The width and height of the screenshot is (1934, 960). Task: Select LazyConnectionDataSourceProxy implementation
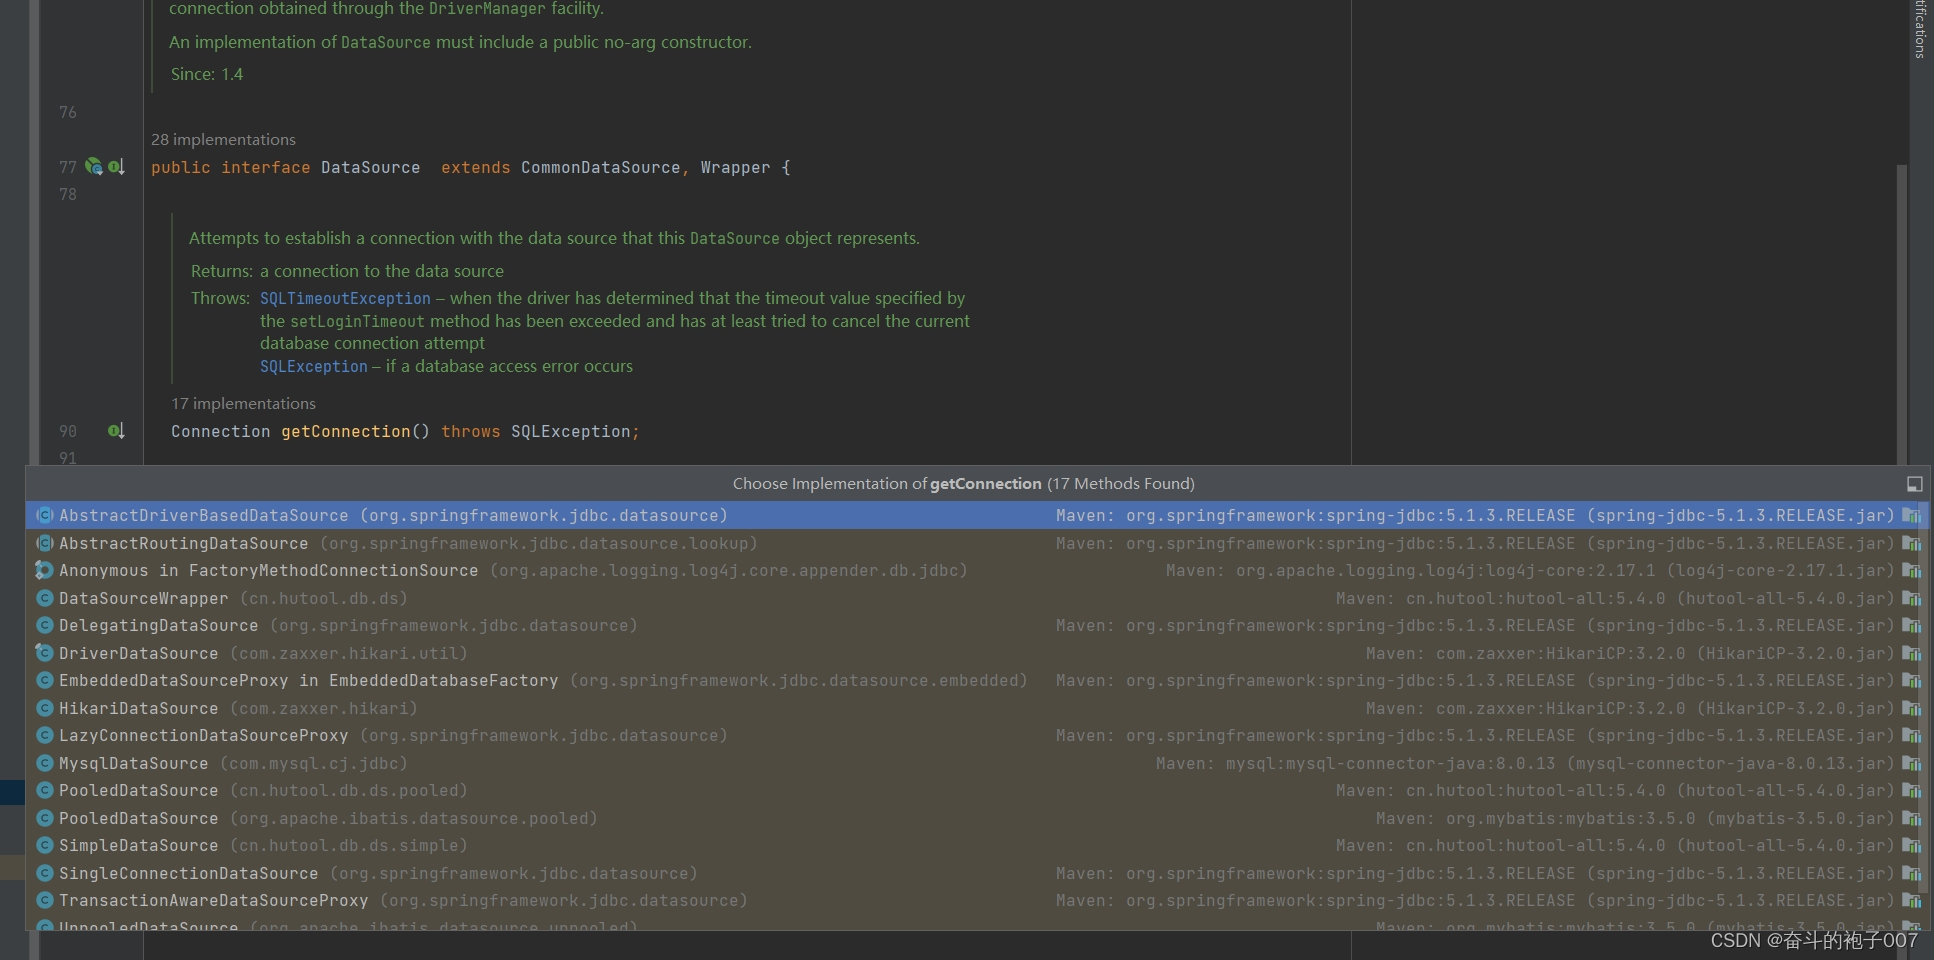976,735
